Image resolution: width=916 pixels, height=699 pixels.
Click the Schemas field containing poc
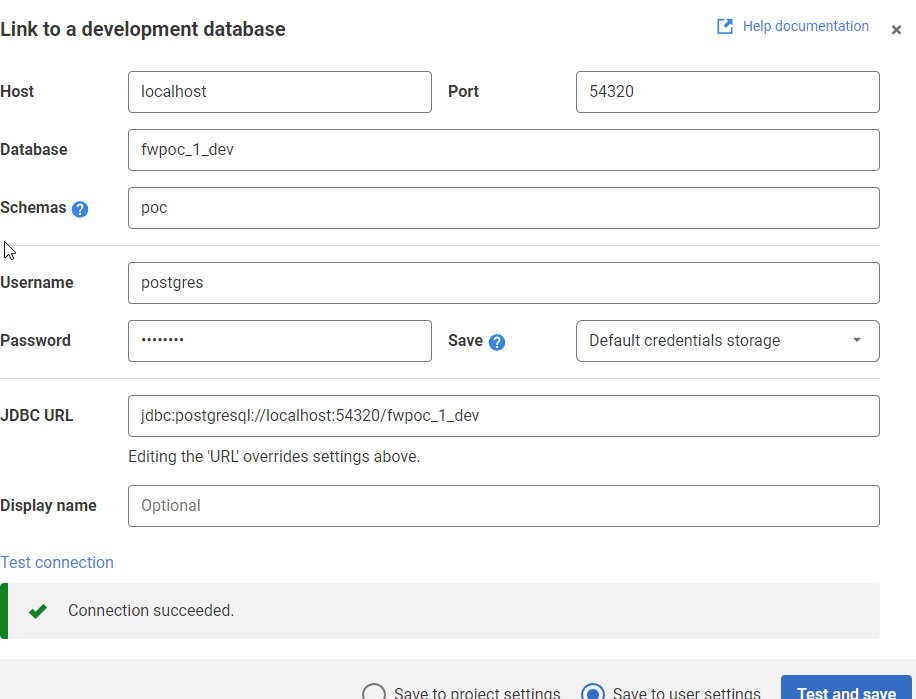tap(503, 208)
